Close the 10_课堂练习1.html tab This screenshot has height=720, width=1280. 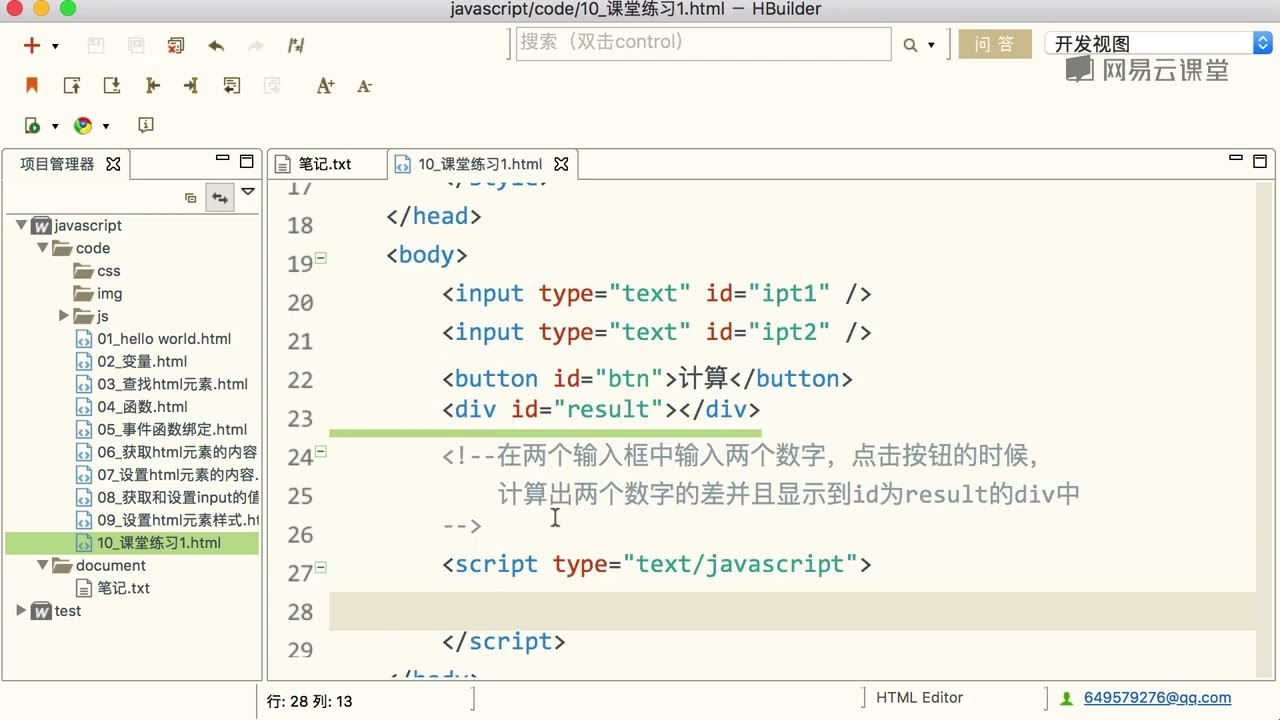561,164
